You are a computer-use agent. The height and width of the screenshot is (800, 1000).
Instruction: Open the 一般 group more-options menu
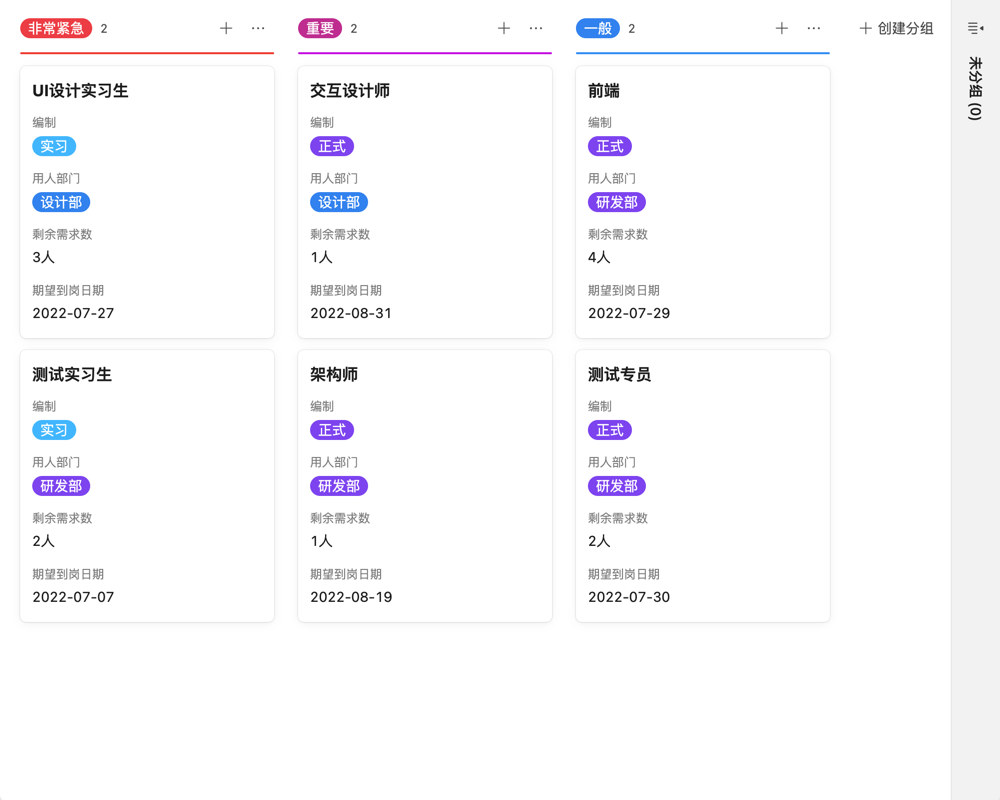(x=813, y=28)
